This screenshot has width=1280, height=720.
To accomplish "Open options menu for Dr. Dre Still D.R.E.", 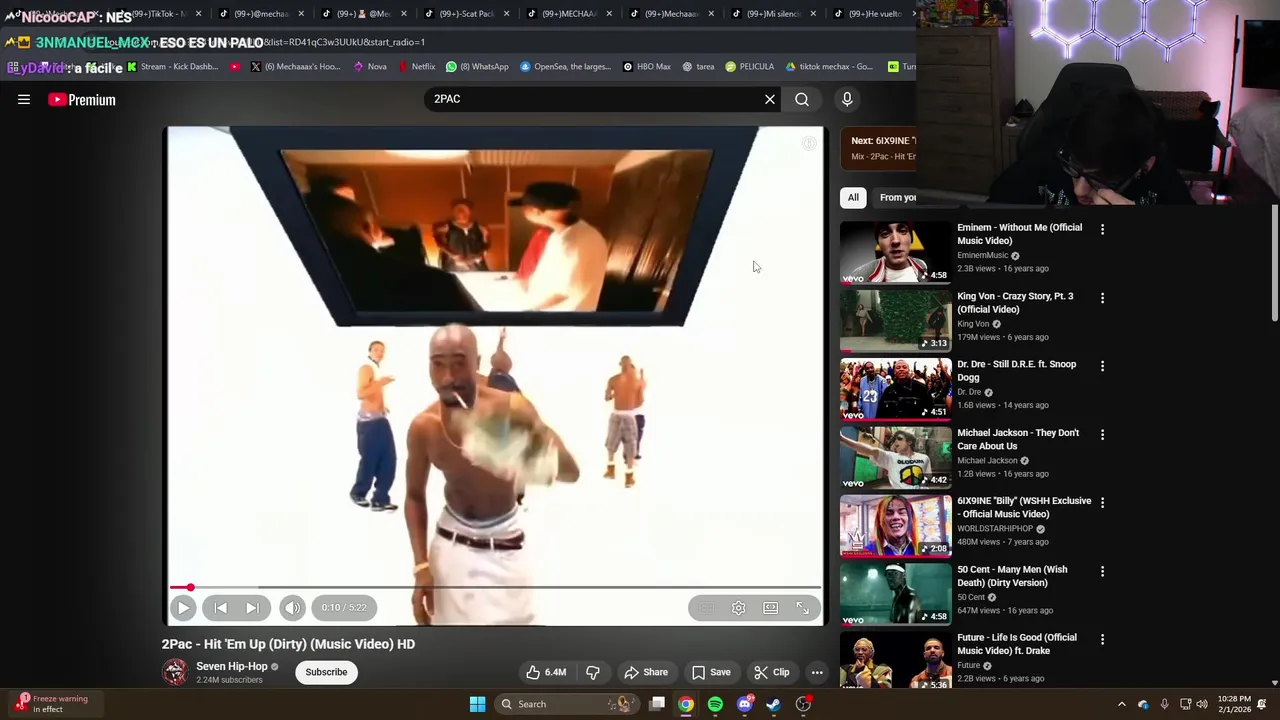I will [1102, 366].
